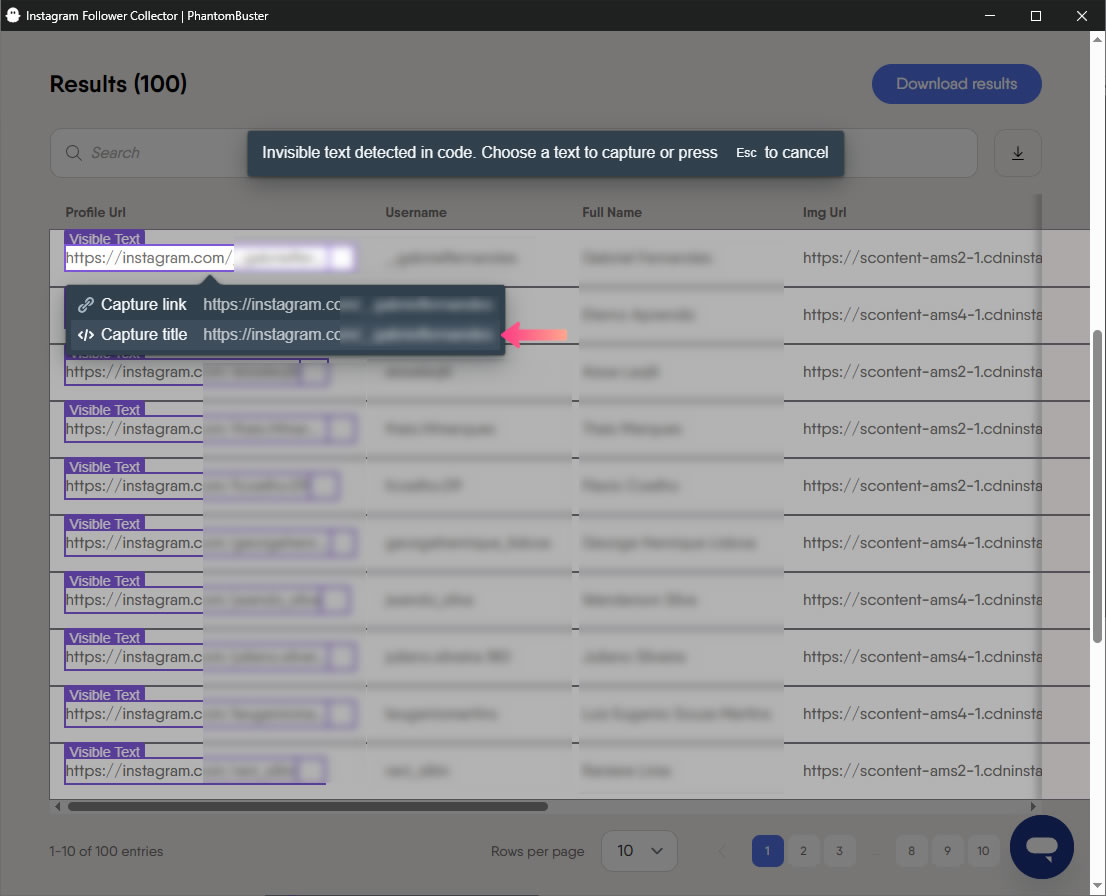Click the Profile Url column header
Image resolution: width=1106 pixels, height=896 pixels.
pyautogui.click(x=95, y=212)
